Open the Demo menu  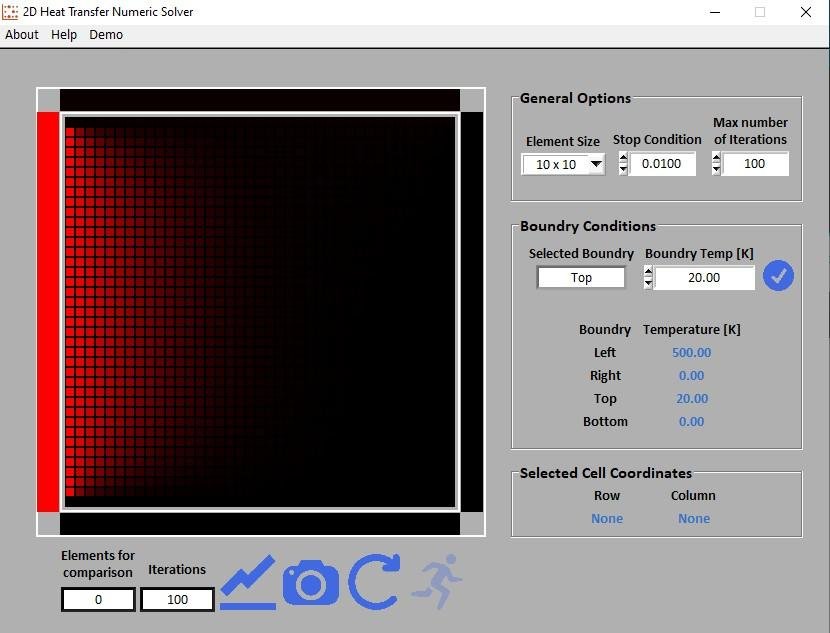(x=106, y=34)
